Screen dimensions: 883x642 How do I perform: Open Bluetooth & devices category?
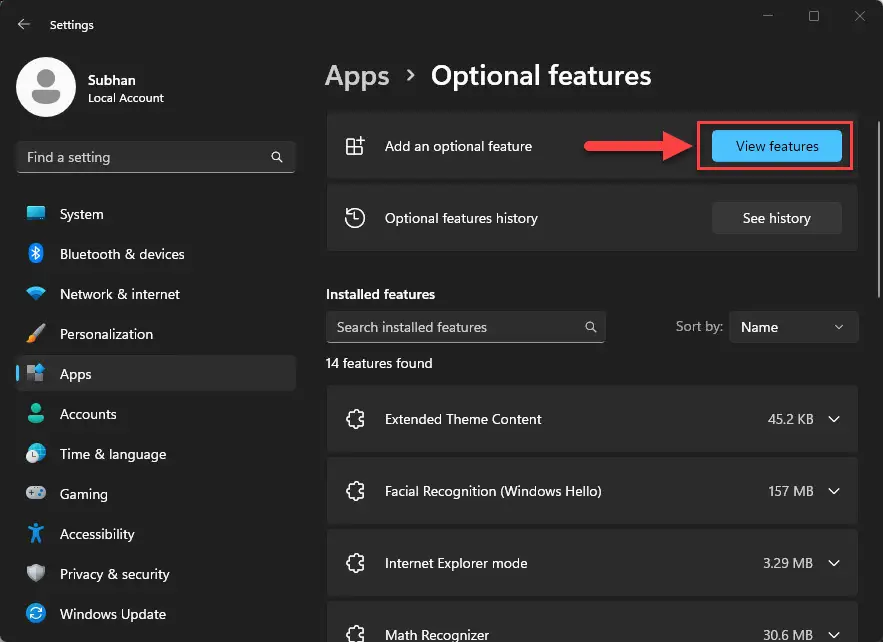point(156,254)
